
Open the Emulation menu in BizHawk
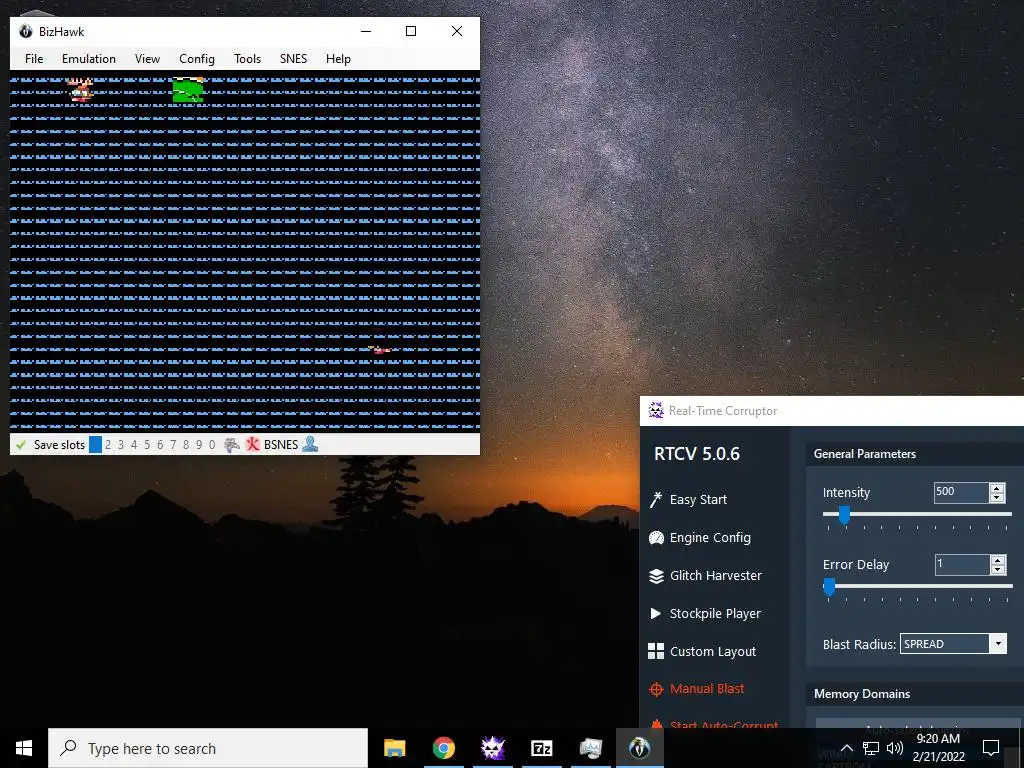[x=89, y=59]
